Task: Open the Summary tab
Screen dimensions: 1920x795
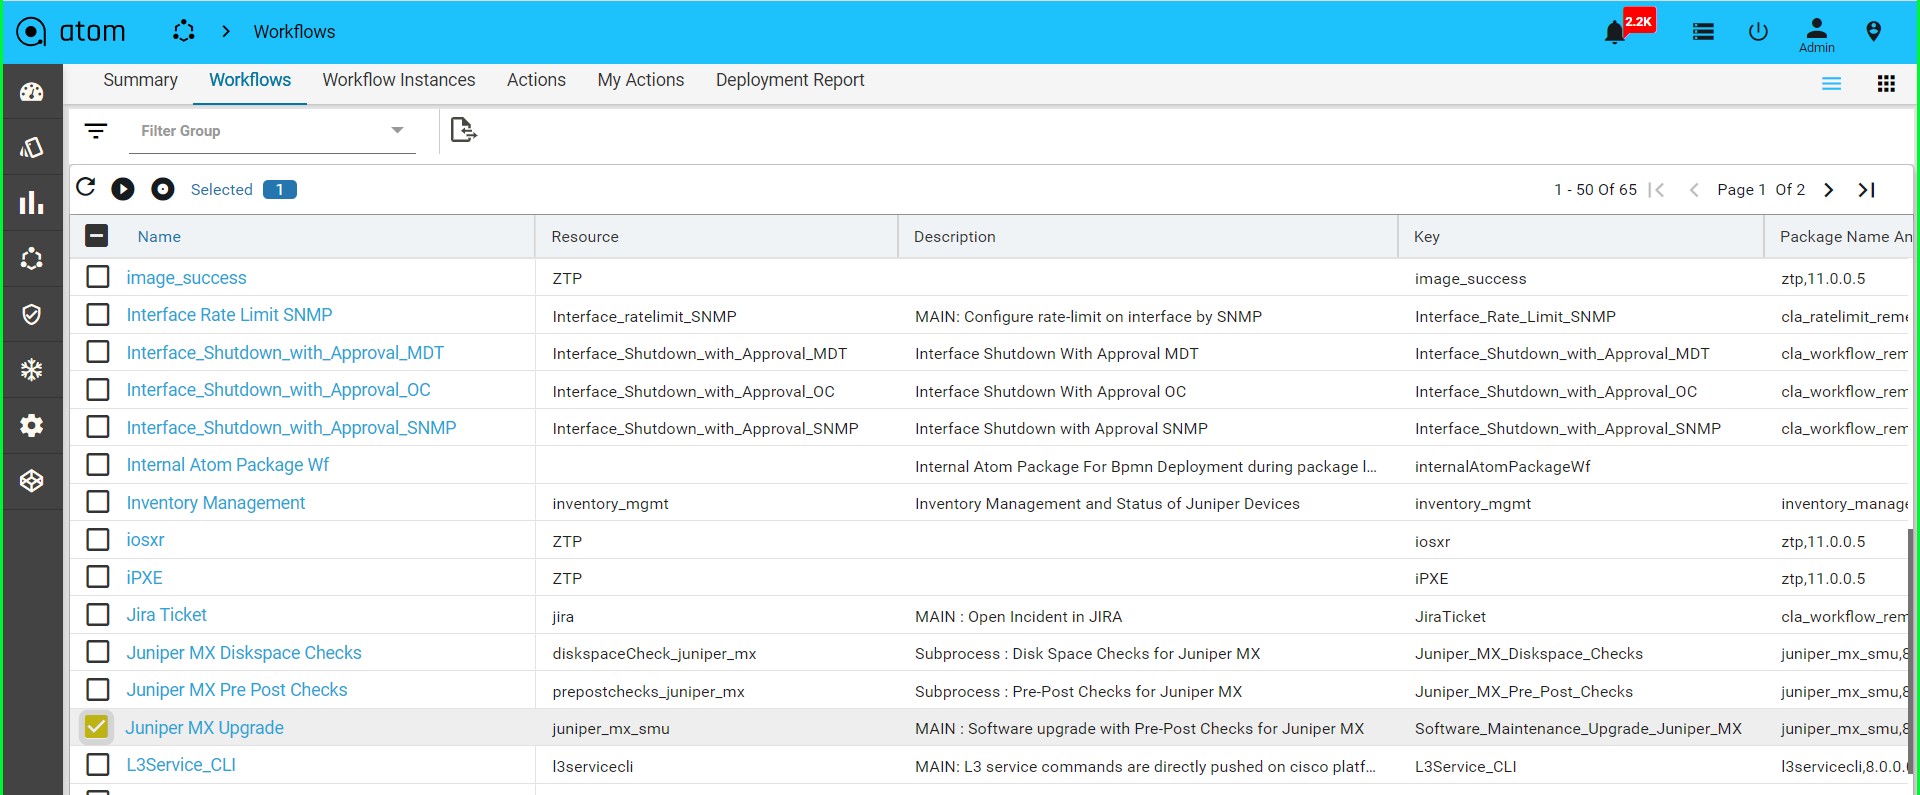Action: coord(140,80)
